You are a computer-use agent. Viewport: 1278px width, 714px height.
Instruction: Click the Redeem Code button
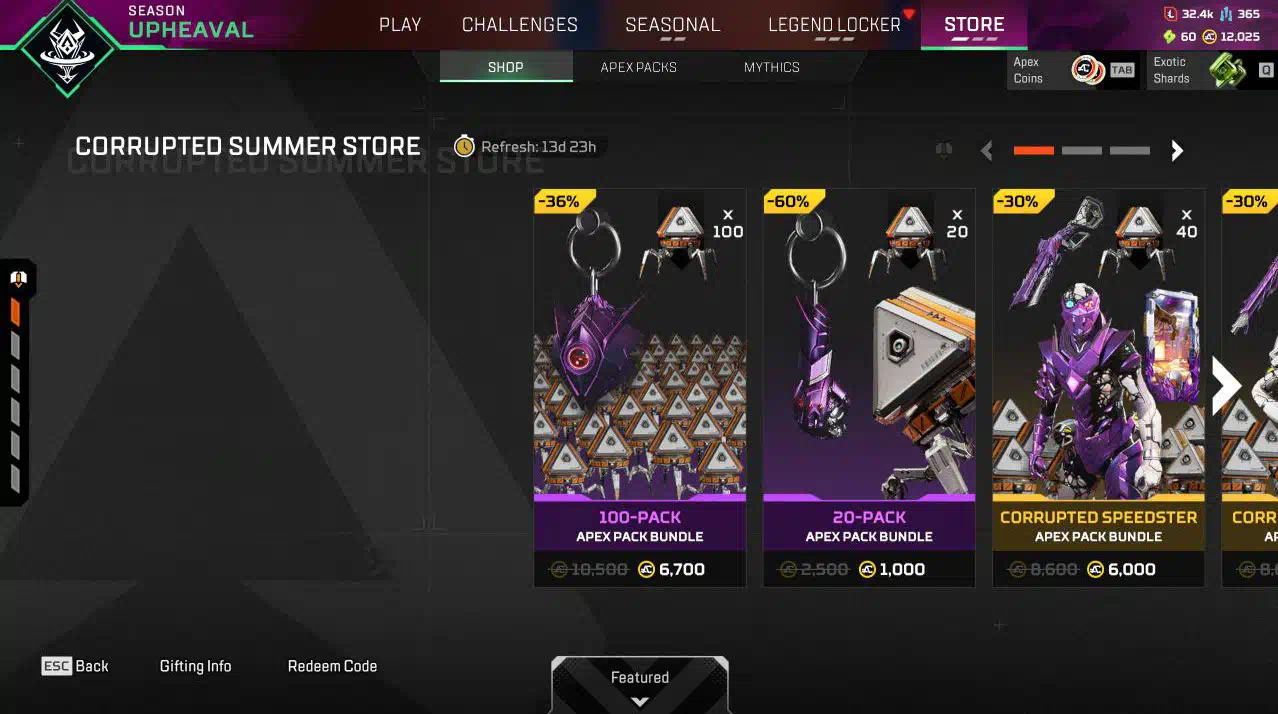332,666
